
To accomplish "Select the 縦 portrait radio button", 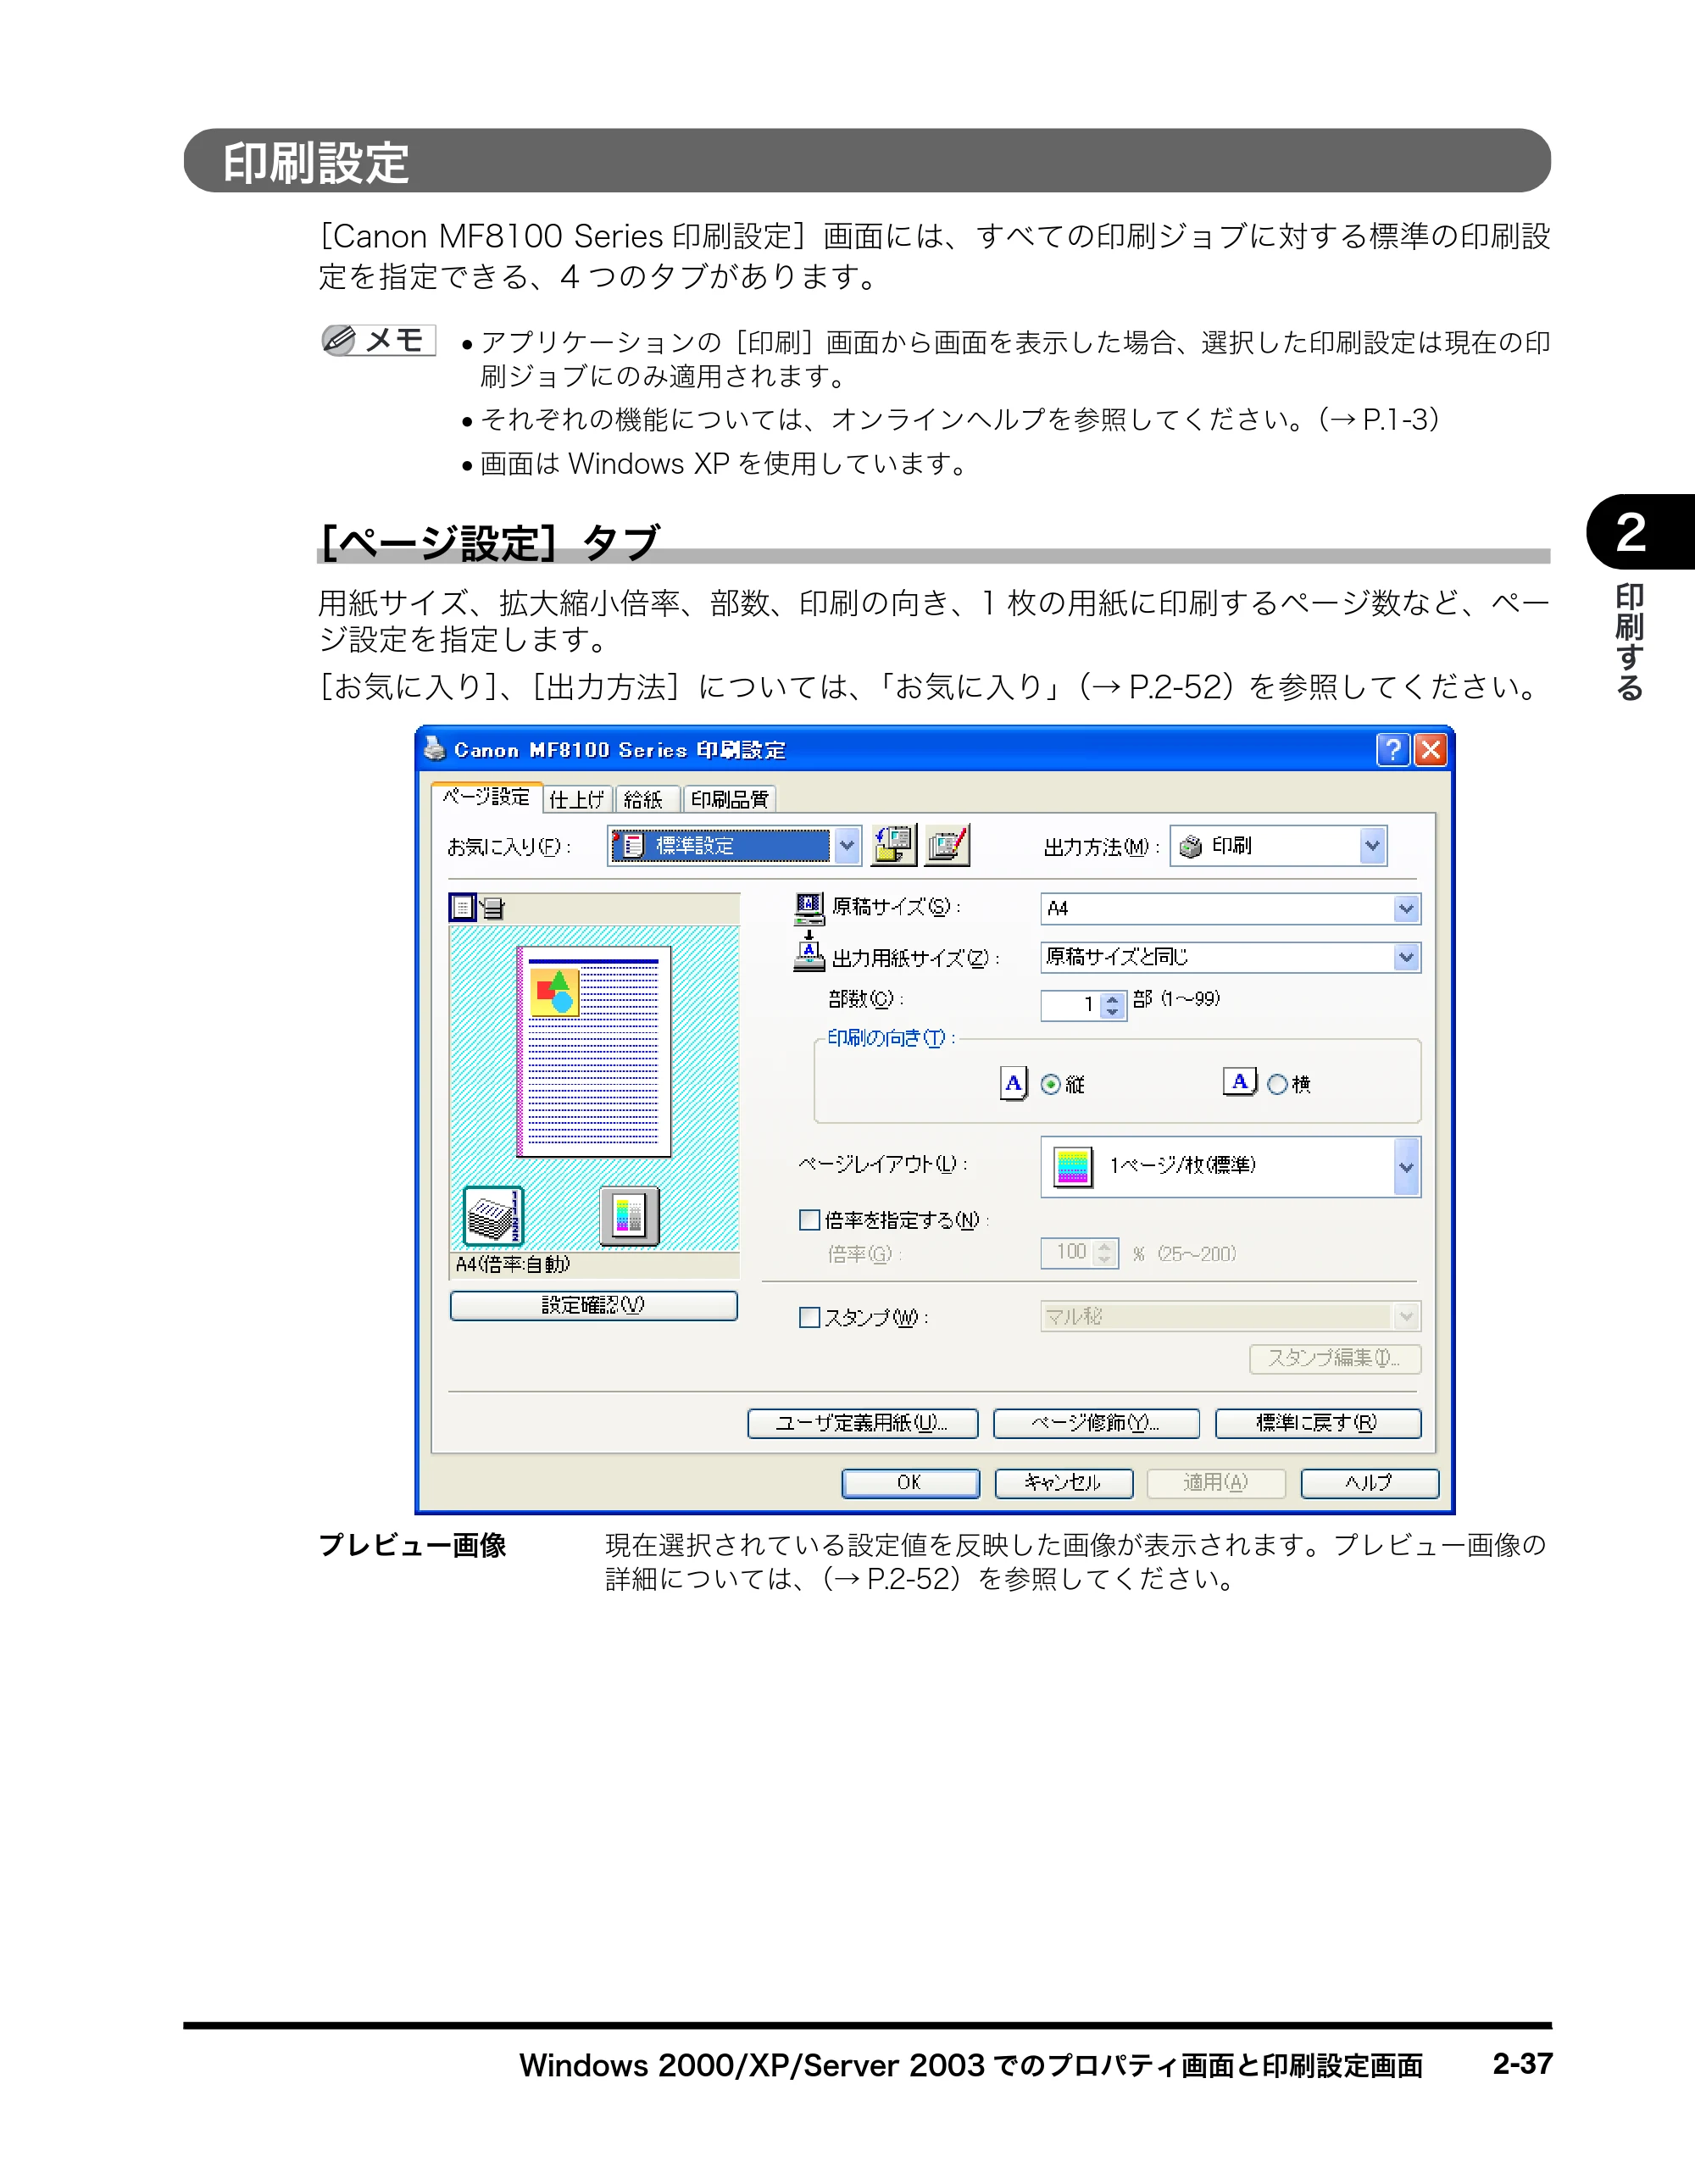I will pyautogui.click(x=1050, y=1084).
